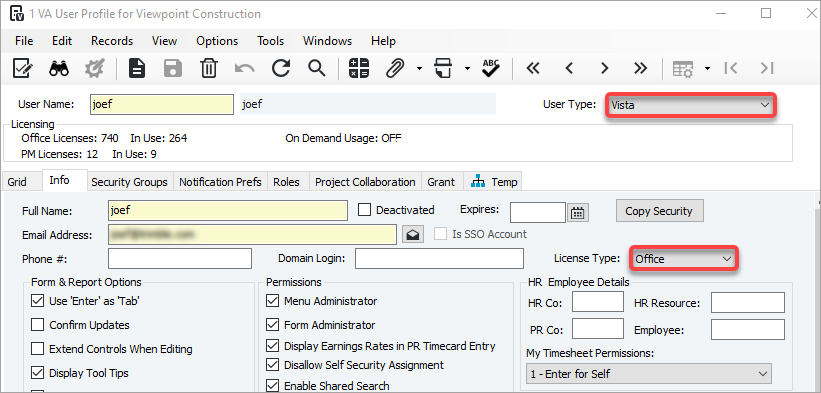Viewport: 821px width, 393px height.
Task: Open My Timesheet Permissions dropdown
Action: pyautogui.click(x=648, y=374)
